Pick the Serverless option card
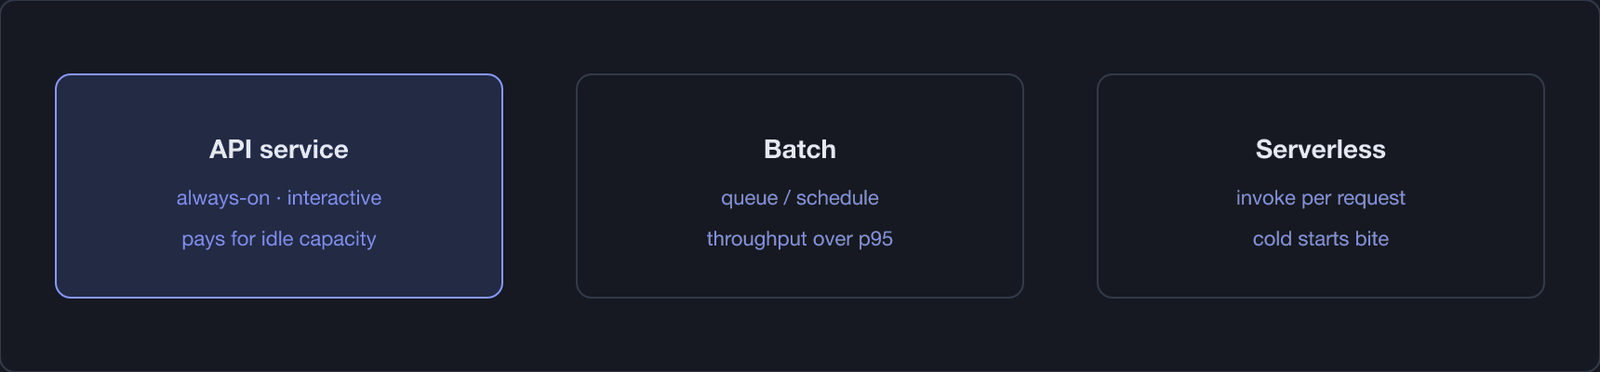Image resolution: width=1600 pixels, height=372 pixels. click(1321, 186)
